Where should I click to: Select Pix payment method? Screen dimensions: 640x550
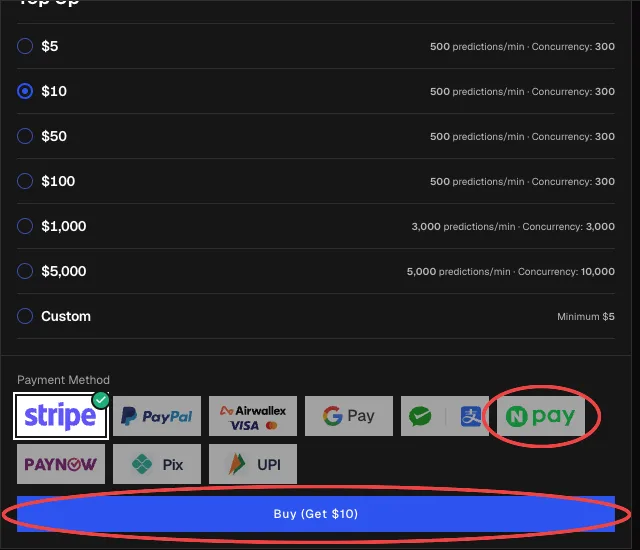pyautogui.click(x=157, y=464)
